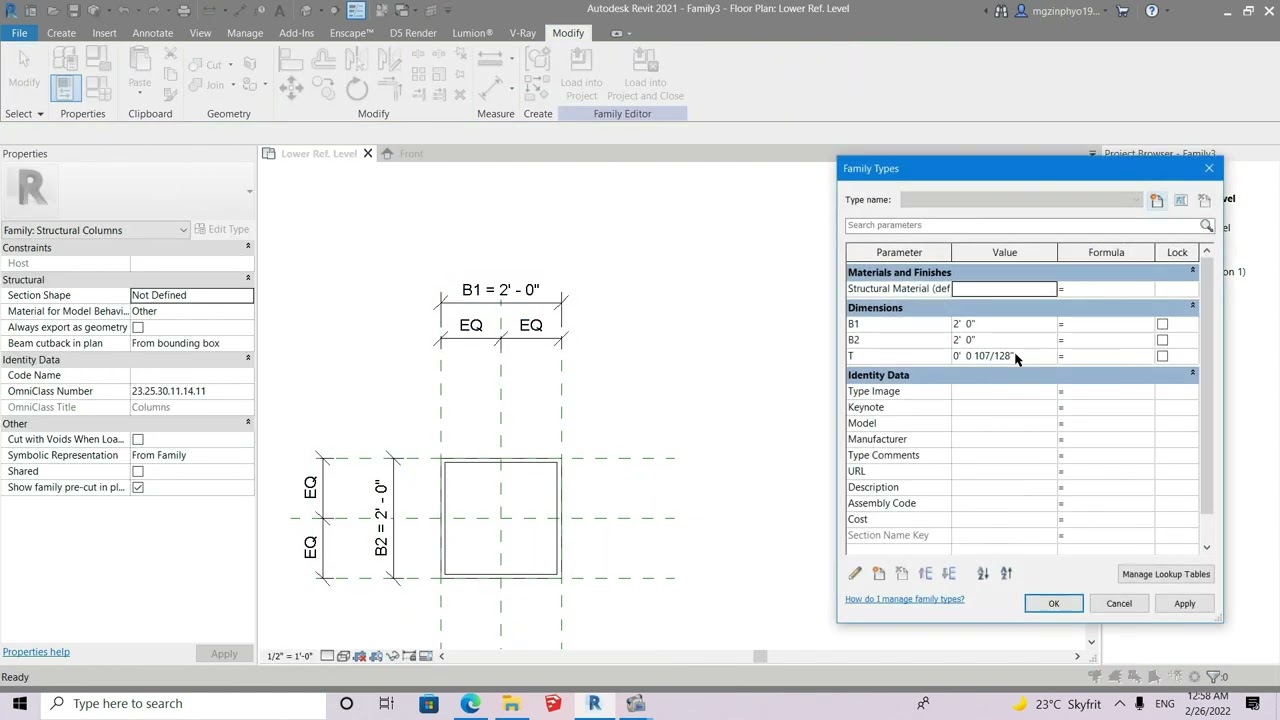Collapse the Structural section in Properties

point(248,279)
